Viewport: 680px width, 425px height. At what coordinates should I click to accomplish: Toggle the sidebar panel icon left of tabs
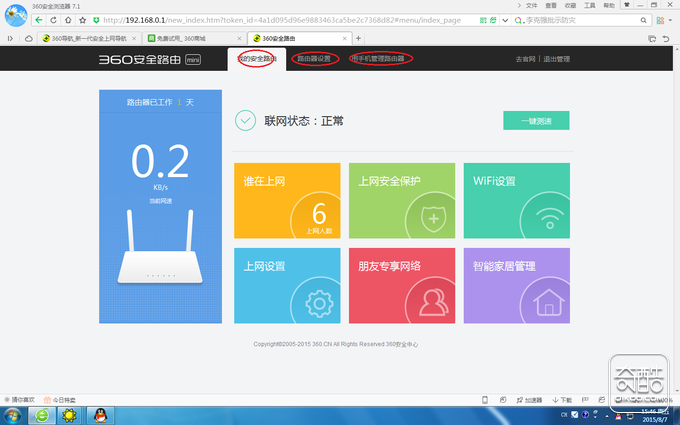click(x=10, y=39)
